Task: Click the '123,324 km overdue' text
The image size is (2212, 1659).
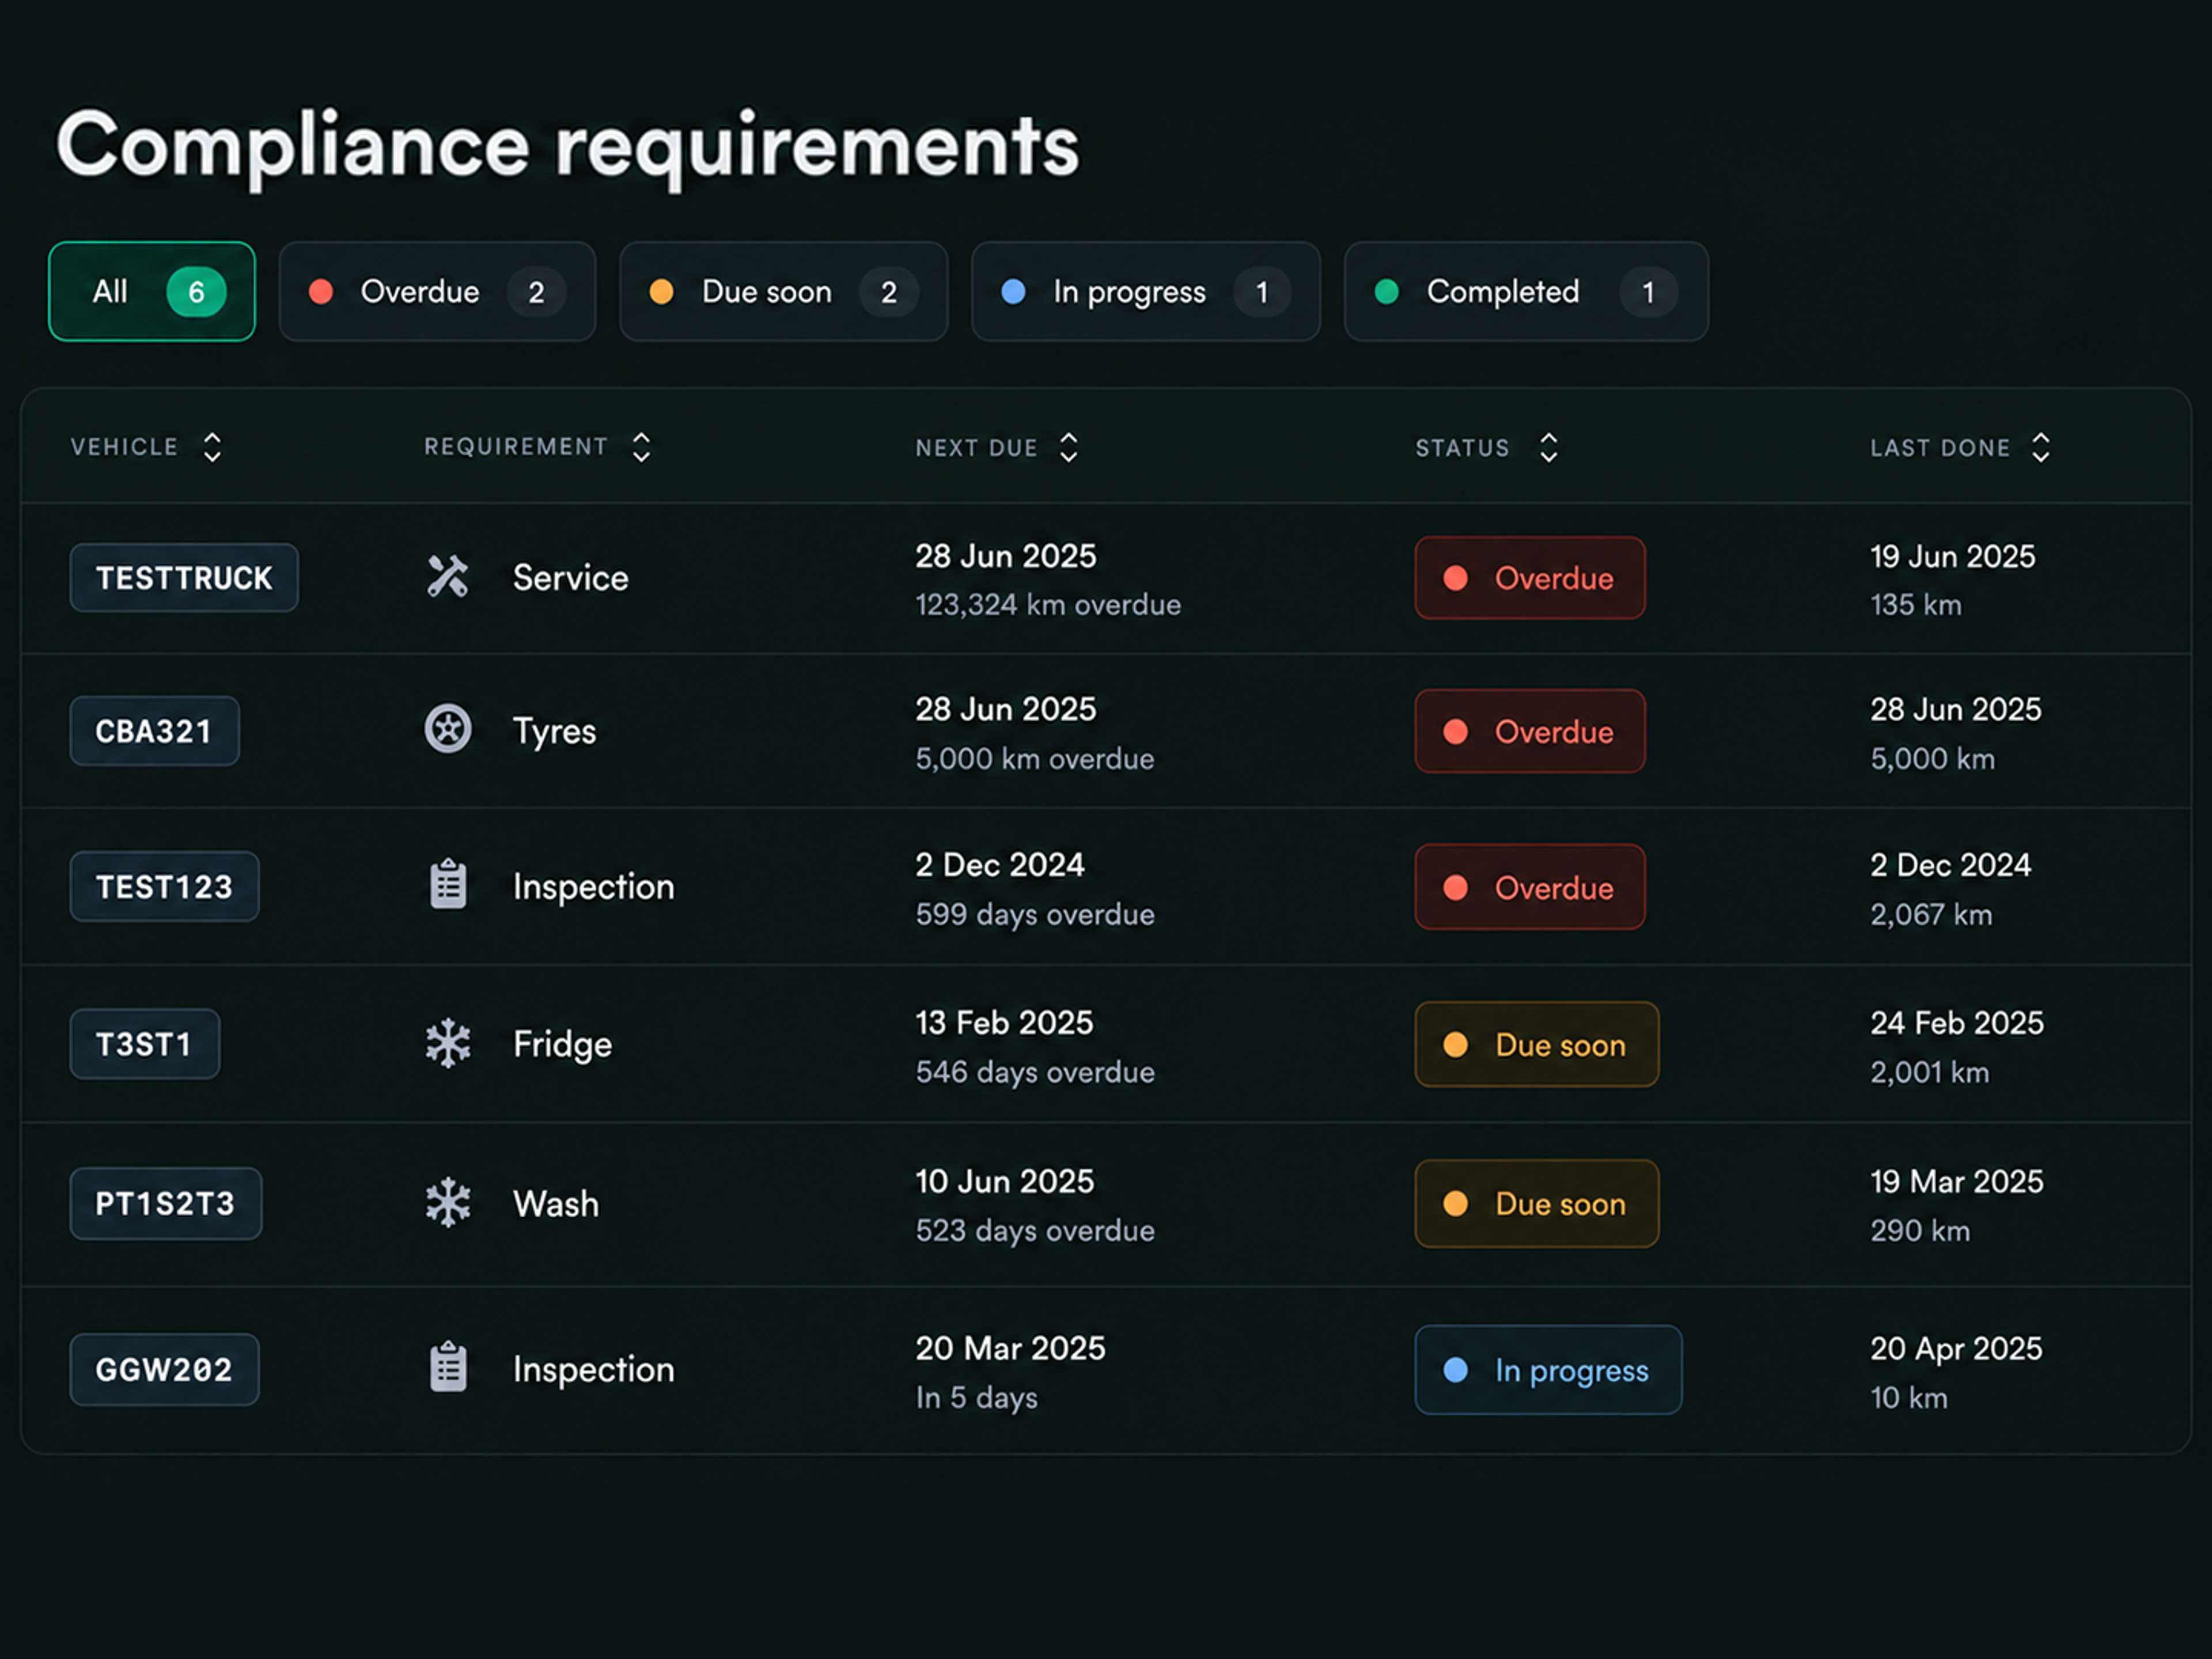Action: 1048,605
